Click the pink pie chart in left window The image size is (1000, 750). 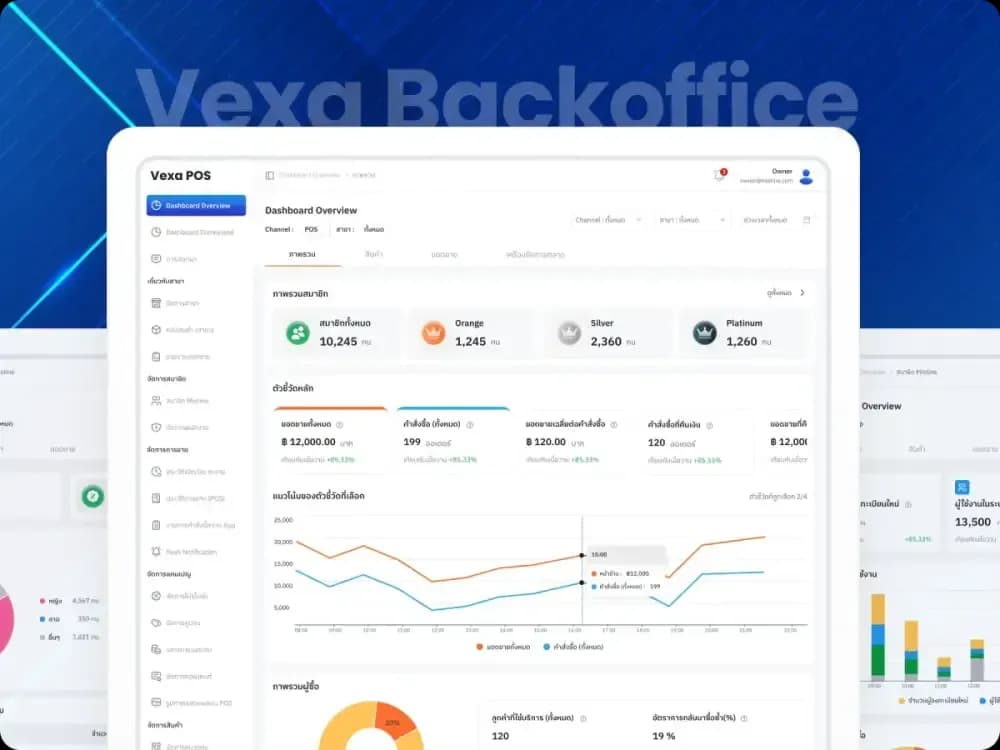tap(5, 621)
